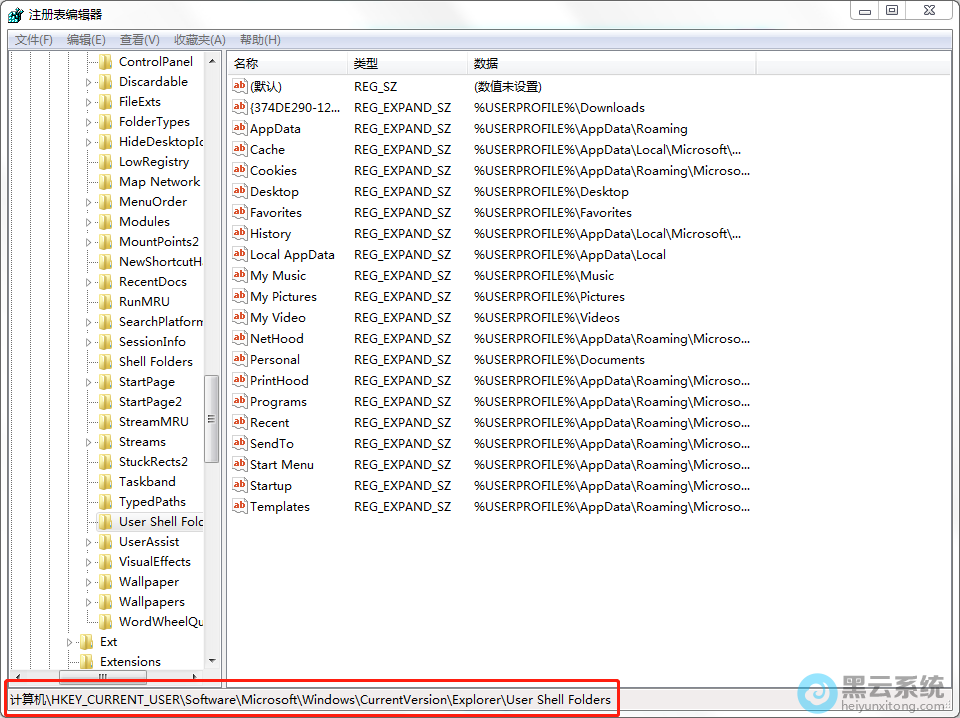Click the Registry Editor title bar icon
Viewport: 960px width, 718px height.
pyautogui.click(x=15, y=14)
